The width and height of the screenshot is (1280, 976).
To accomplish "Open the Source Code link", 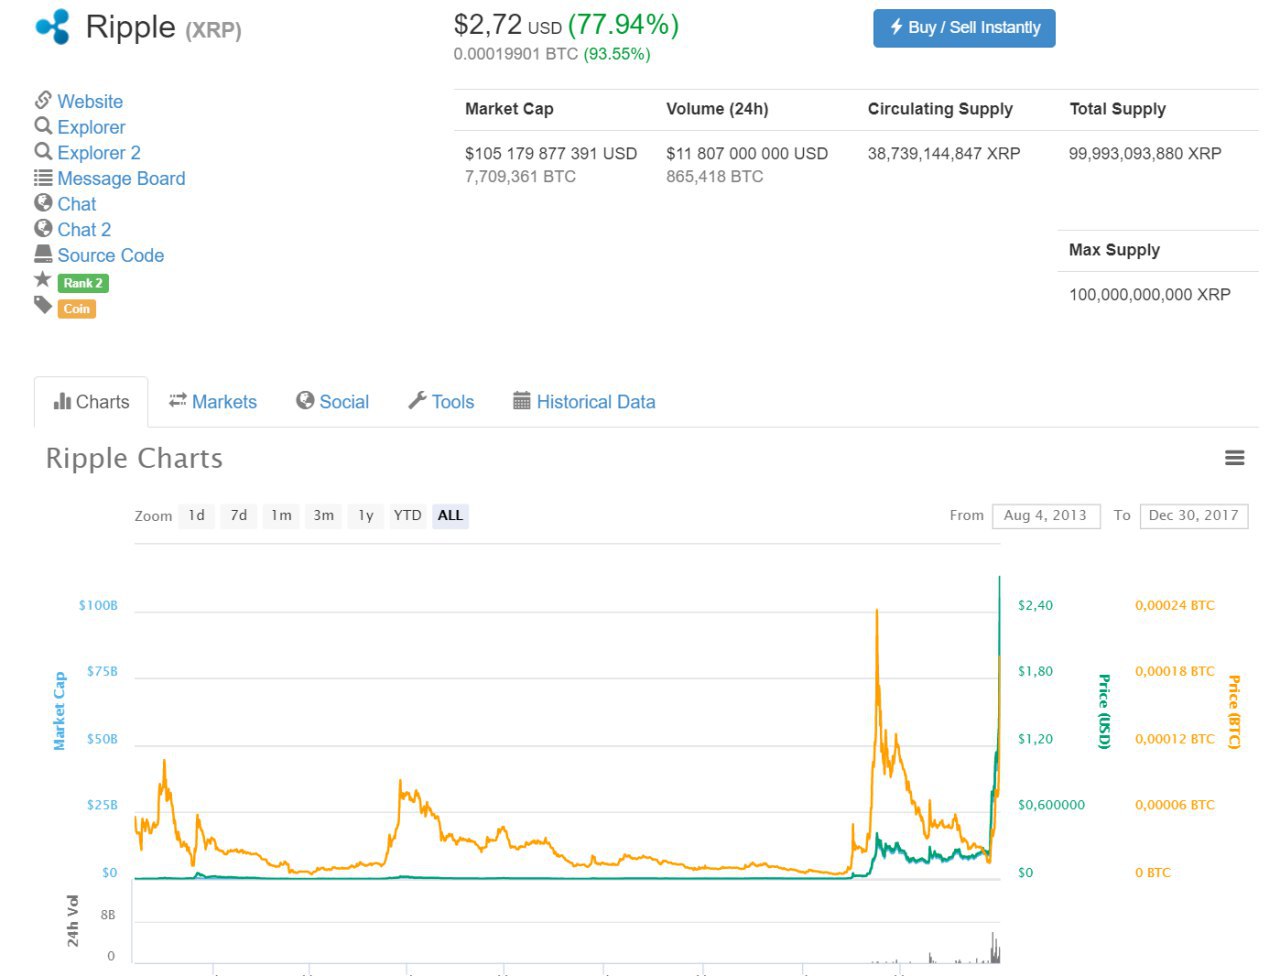I will click(110, 255).
